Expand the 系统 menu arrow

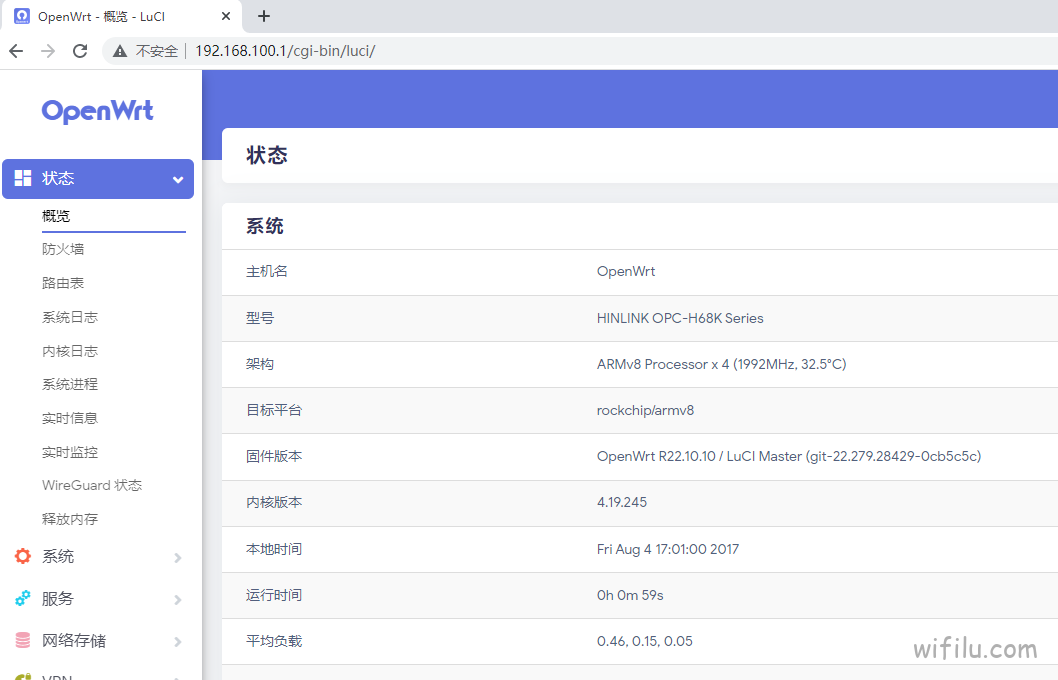point(177,558)
